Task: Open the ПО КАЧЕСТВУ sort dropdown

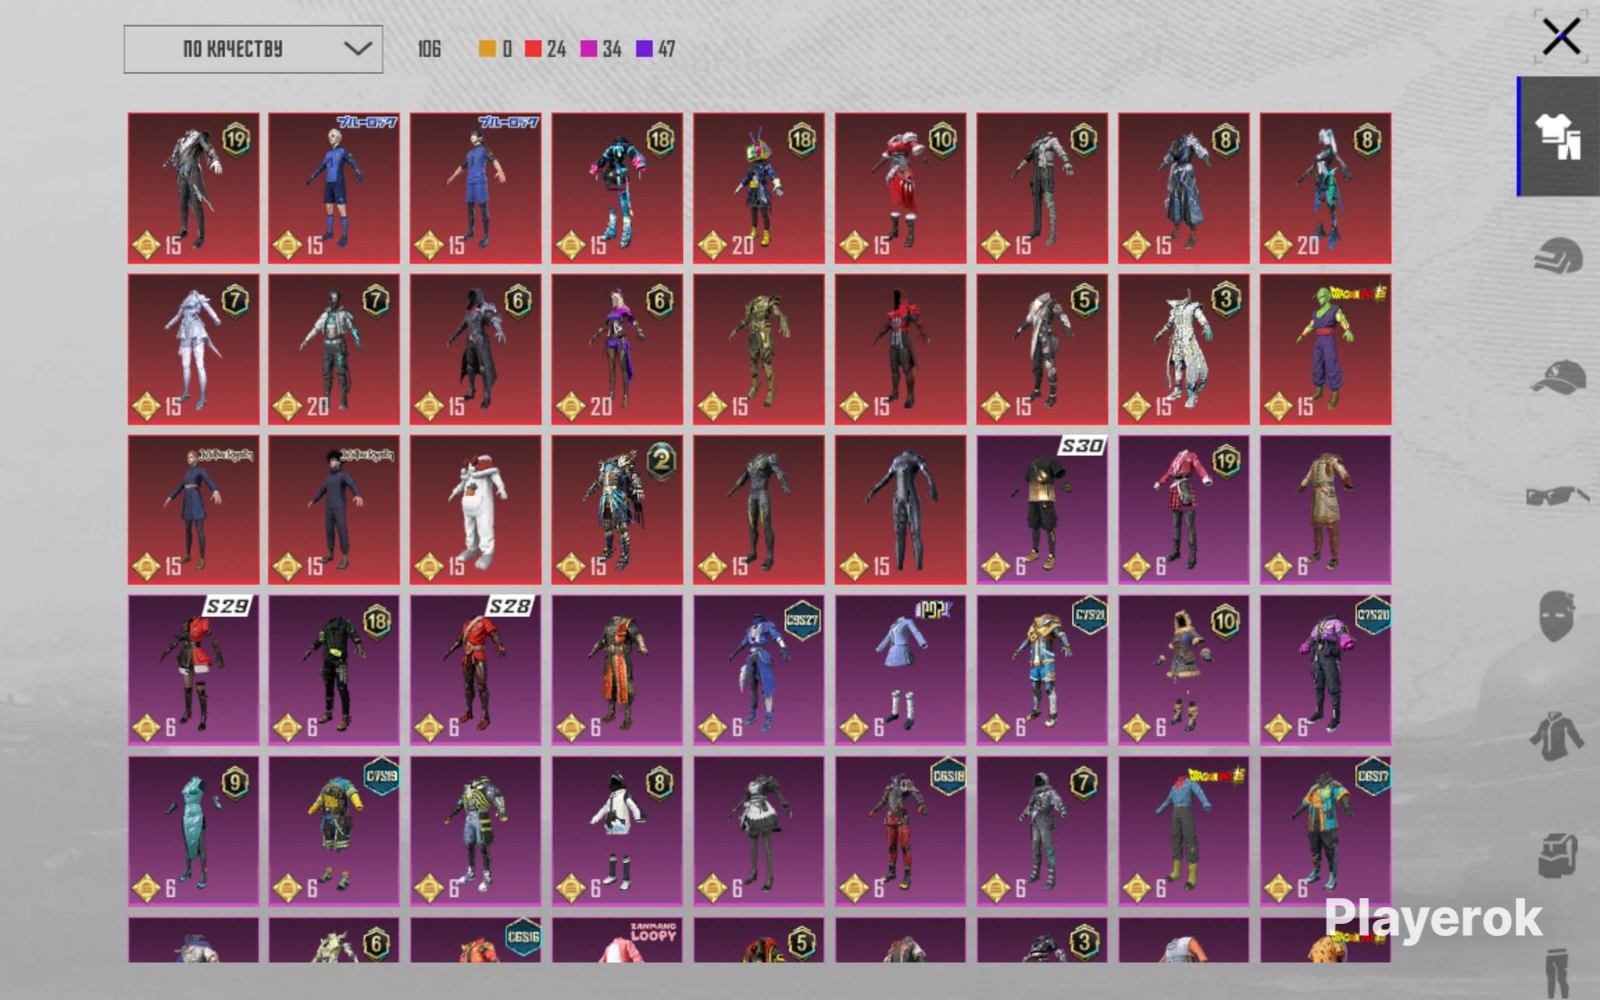Action: pos(253,49)
